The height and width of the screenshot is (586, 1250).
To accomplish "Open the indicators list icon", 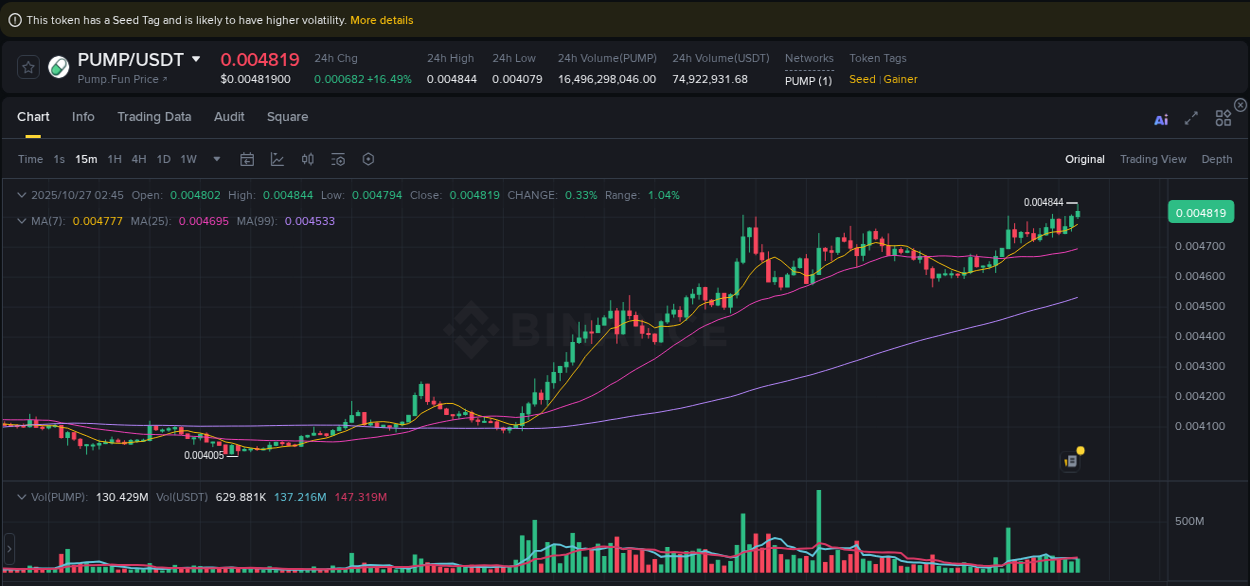I will [x=337, y=159].
